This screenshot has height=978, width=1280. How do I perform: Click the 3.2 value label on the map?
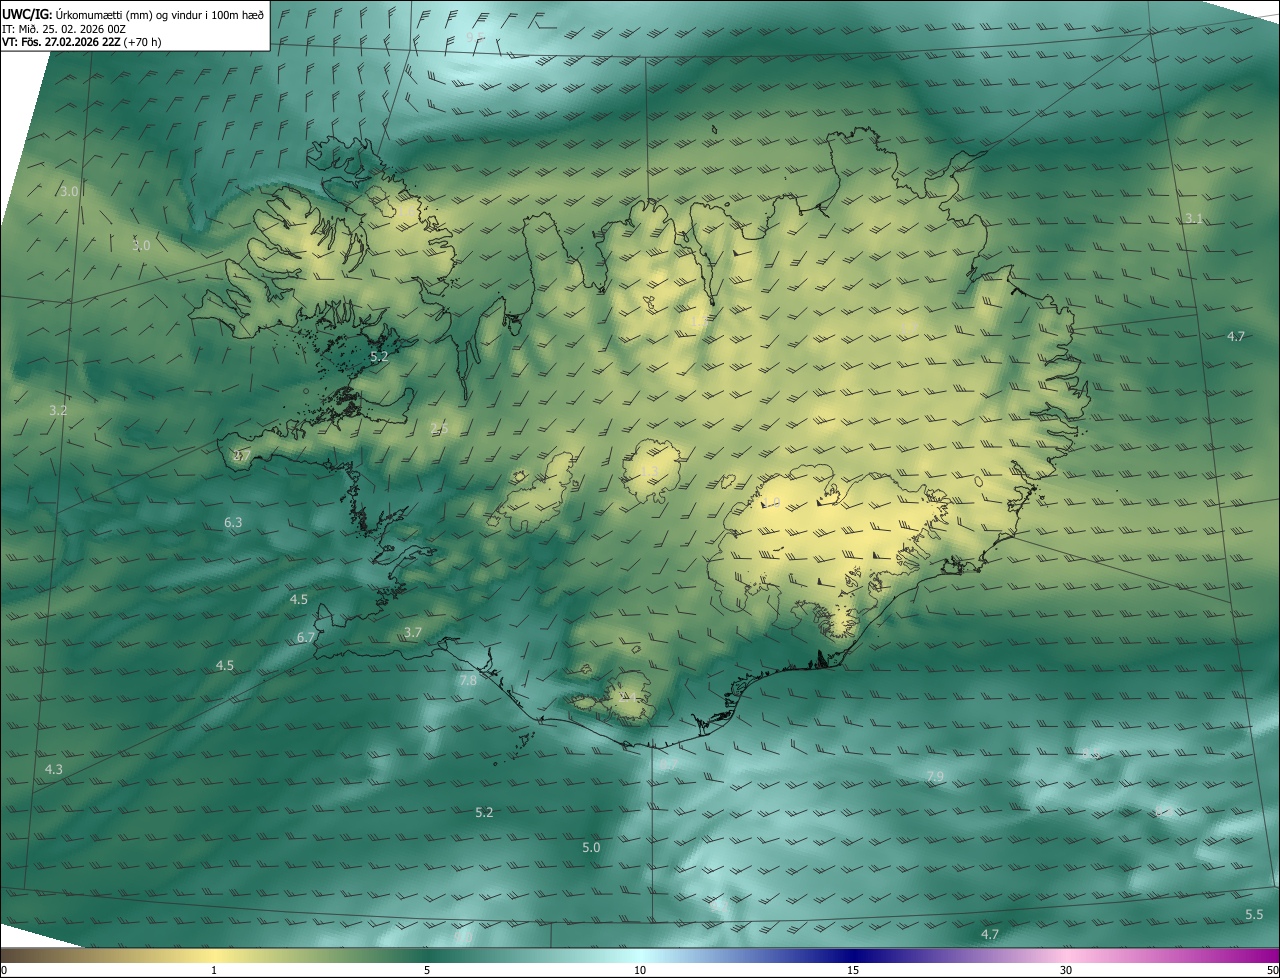pyautogui.click(x=58, y=410)
